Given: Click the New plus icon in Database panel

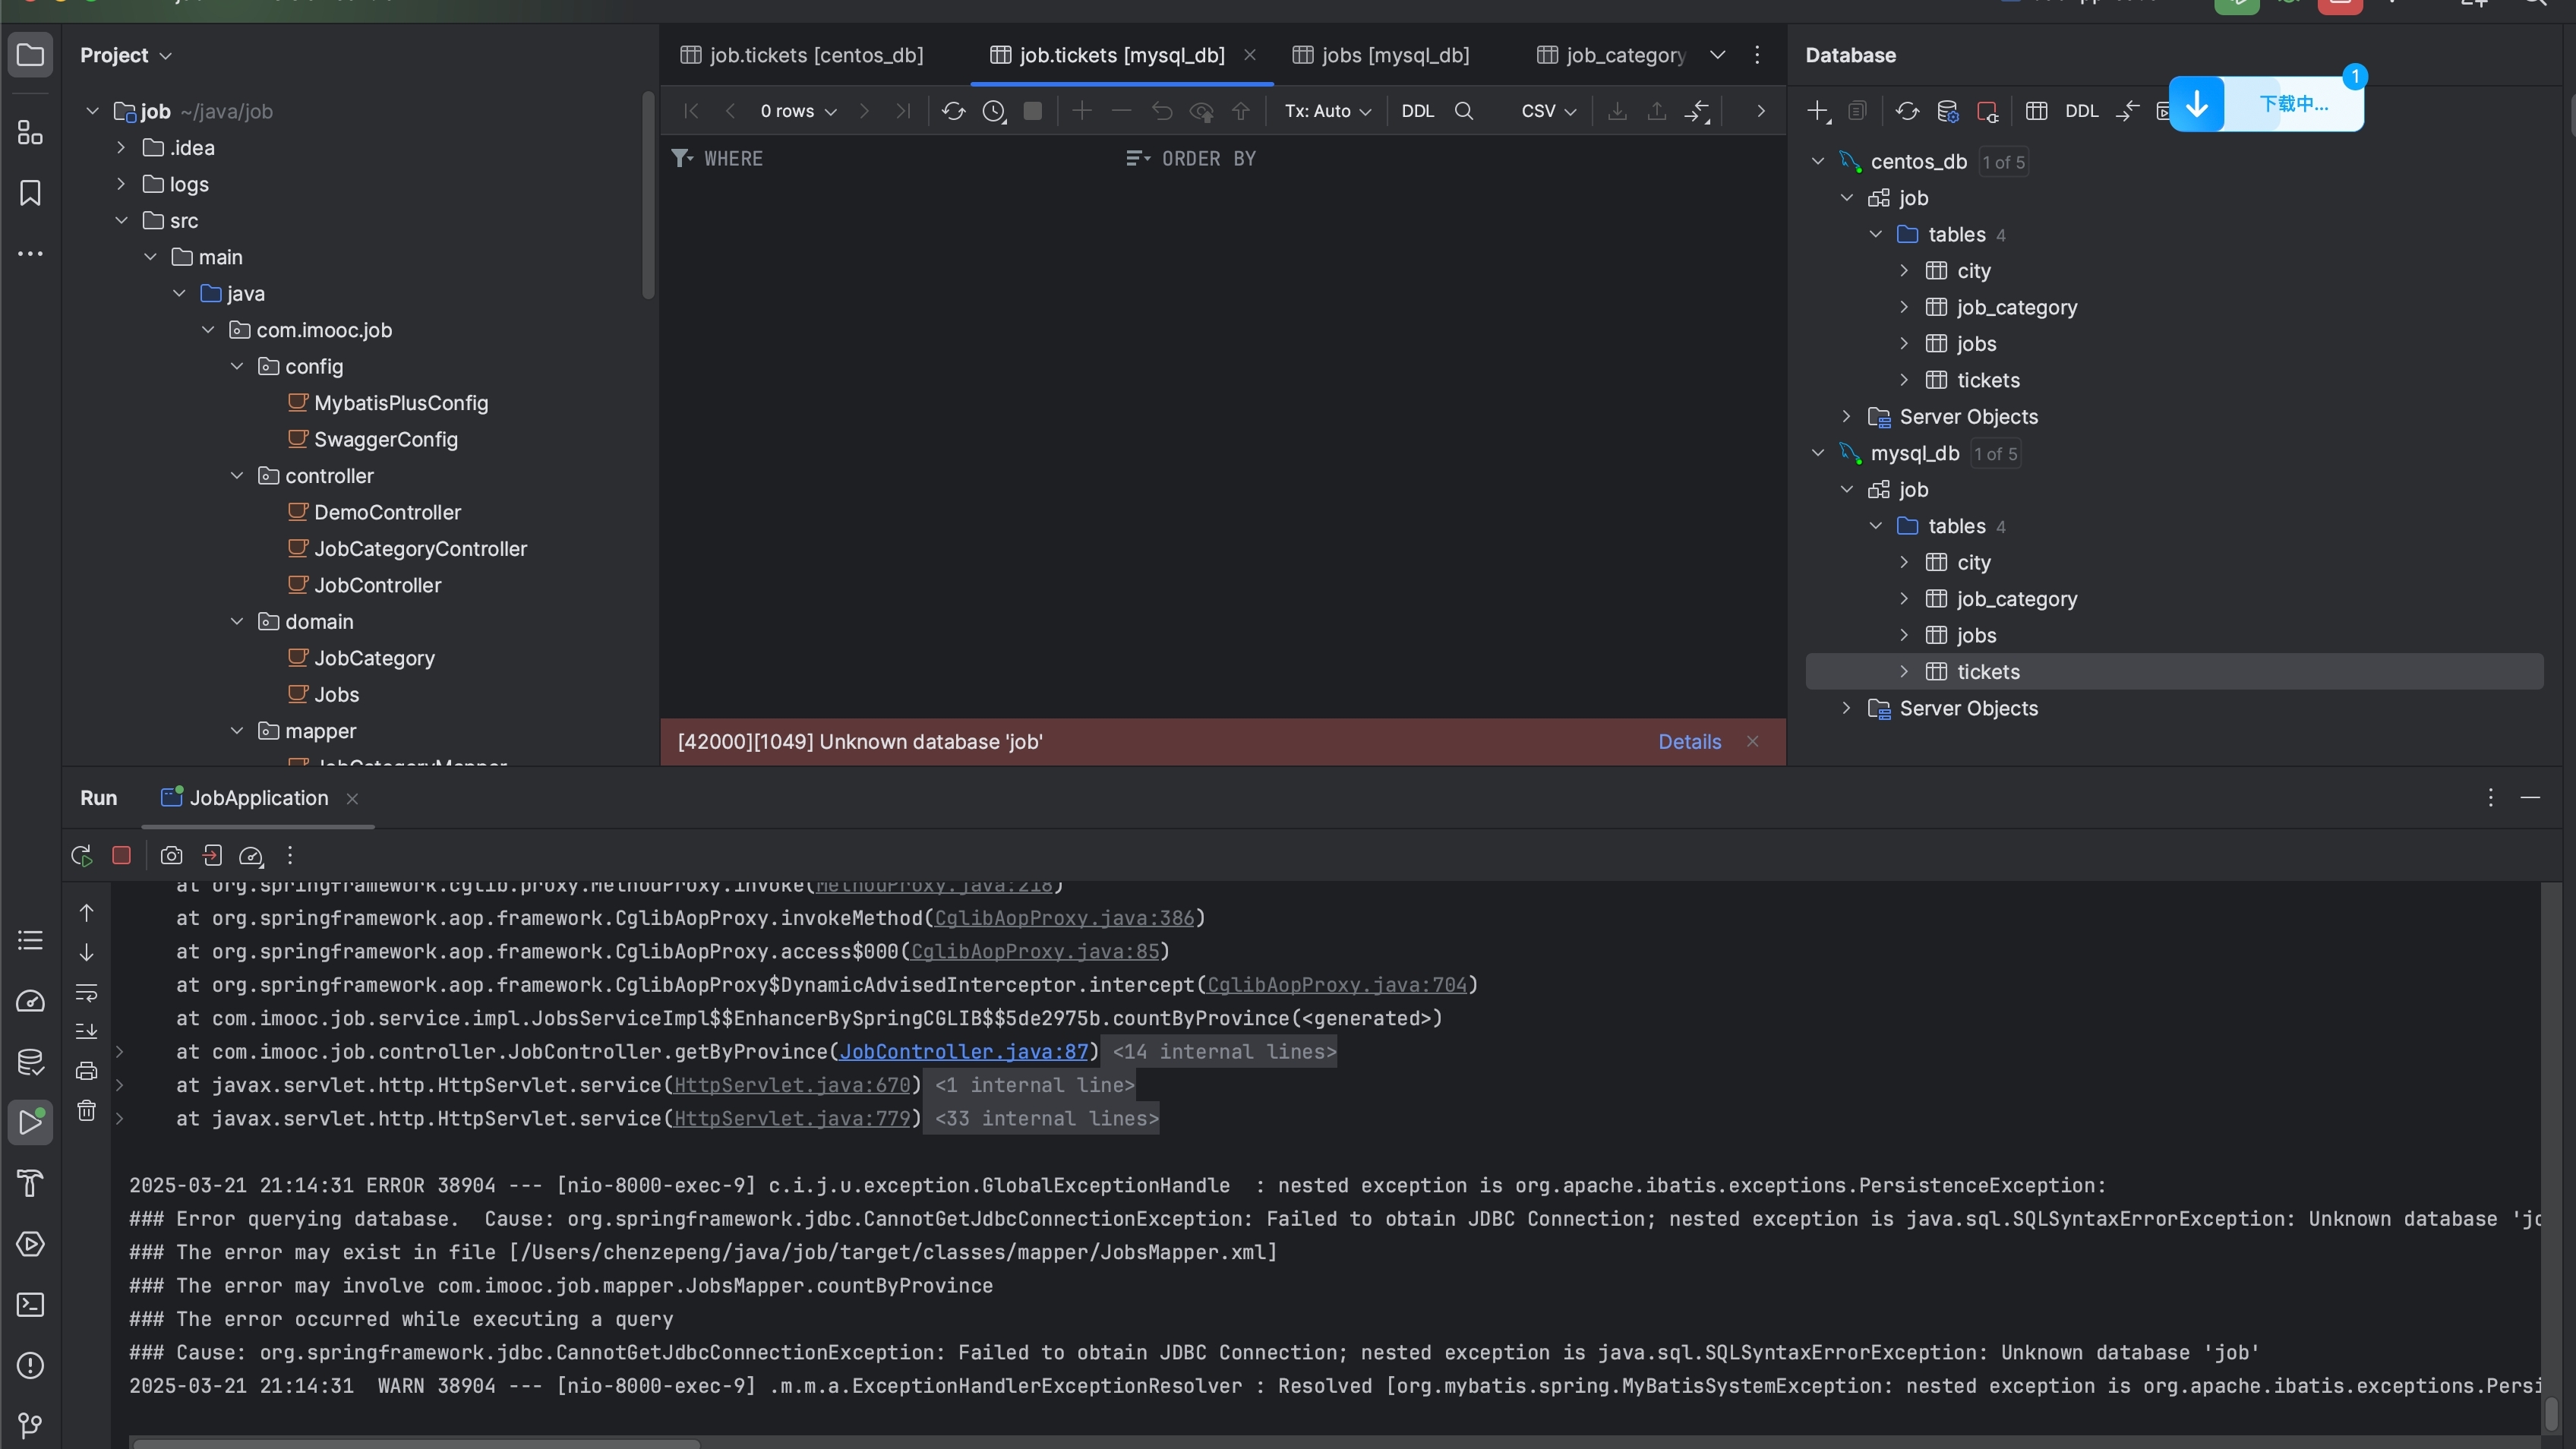Looking at the screenshot, I should [1818, 111].
